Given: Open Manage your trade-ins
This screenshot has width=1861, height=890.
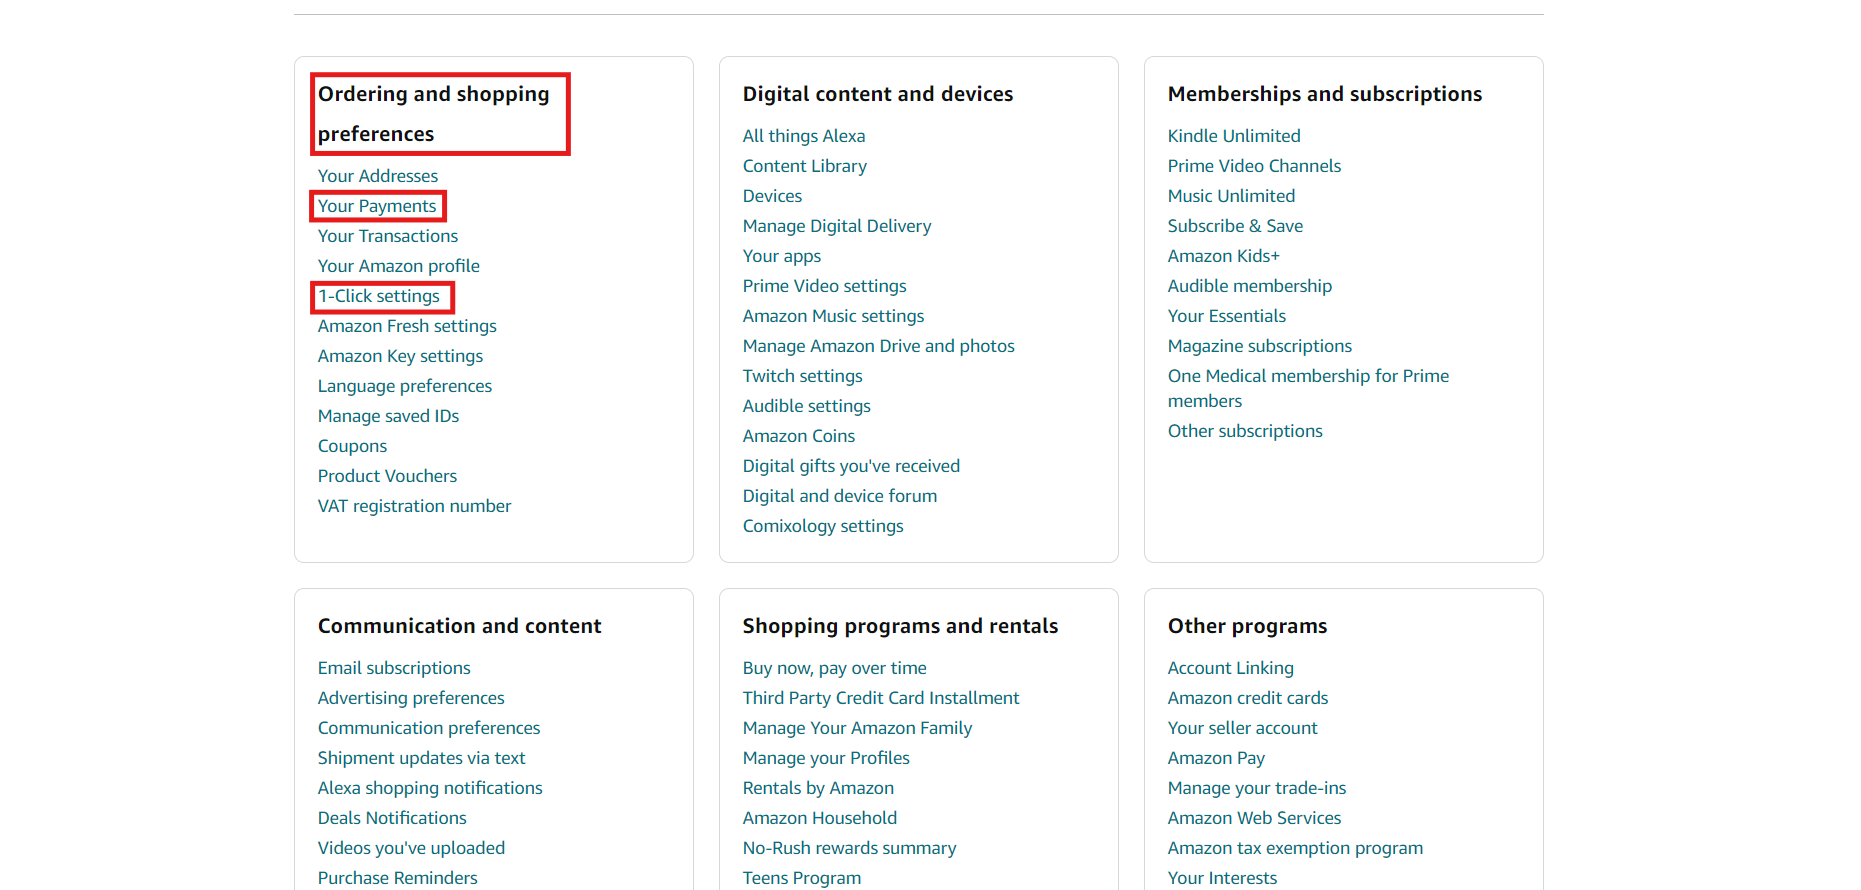Looking at the screenshot, I should [x=1257, y=788].
